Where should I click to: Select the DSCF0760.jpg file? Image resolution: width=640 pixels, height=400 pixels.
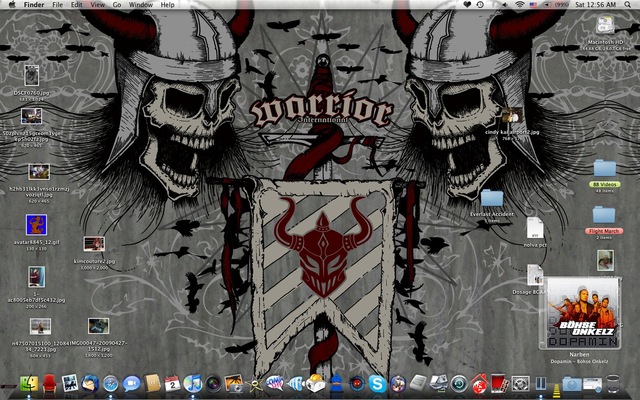coord(31,76)
